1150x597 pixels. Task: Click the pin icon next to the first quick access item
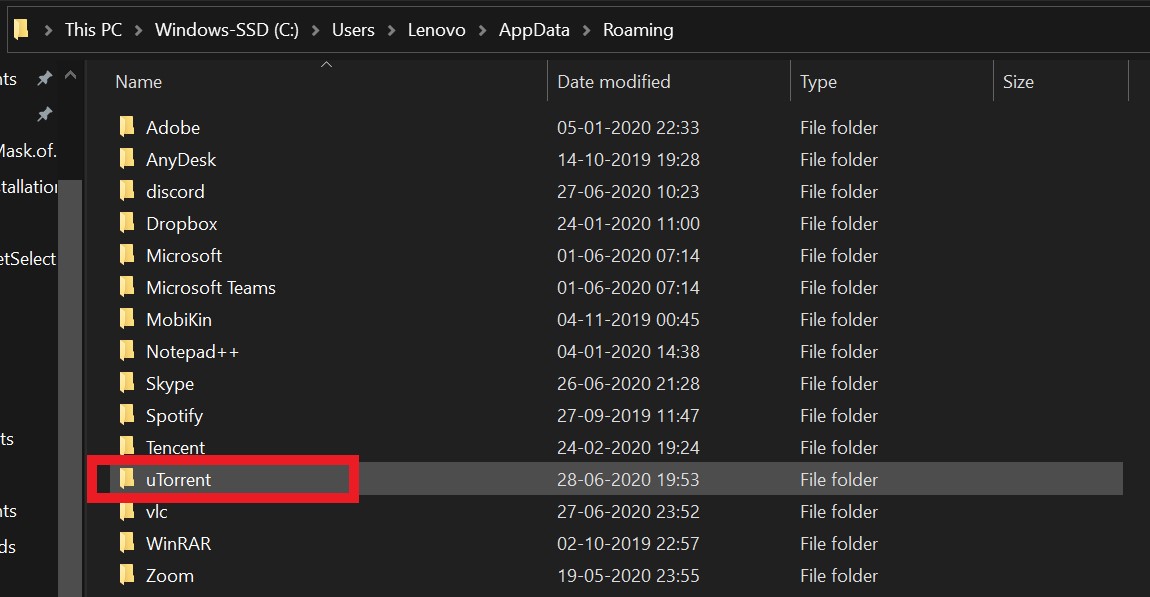click(x=45, y=78)
